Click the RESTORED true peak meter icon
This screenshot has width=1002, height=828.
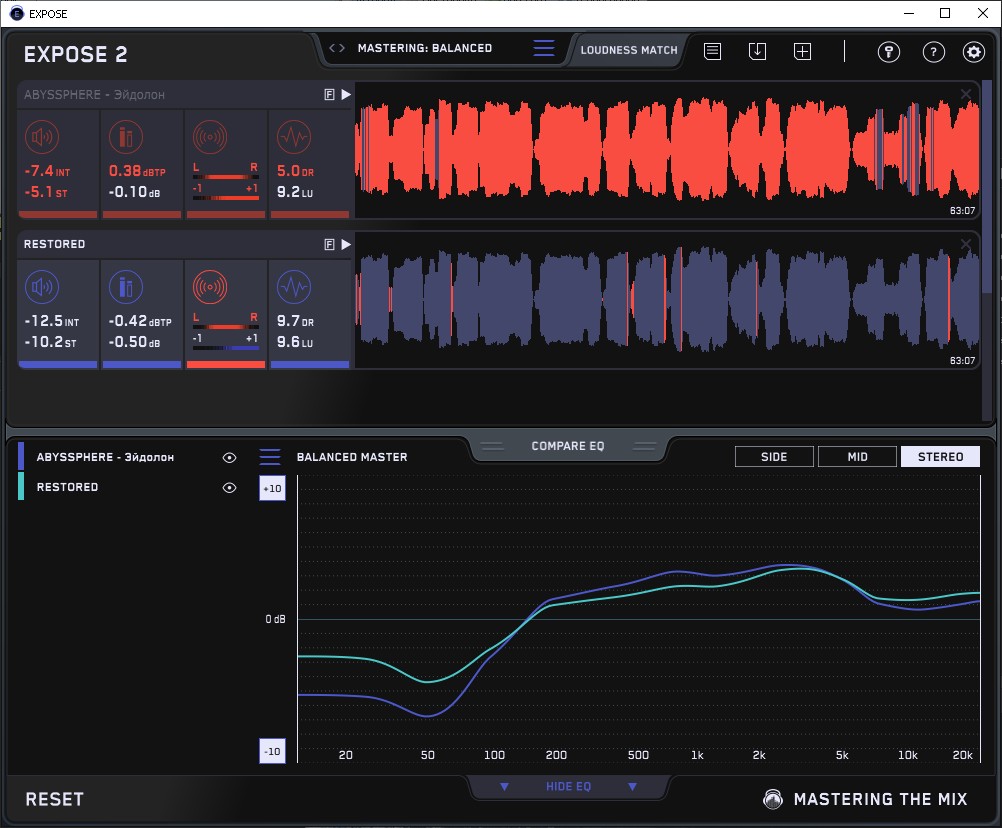click(126, 287)
